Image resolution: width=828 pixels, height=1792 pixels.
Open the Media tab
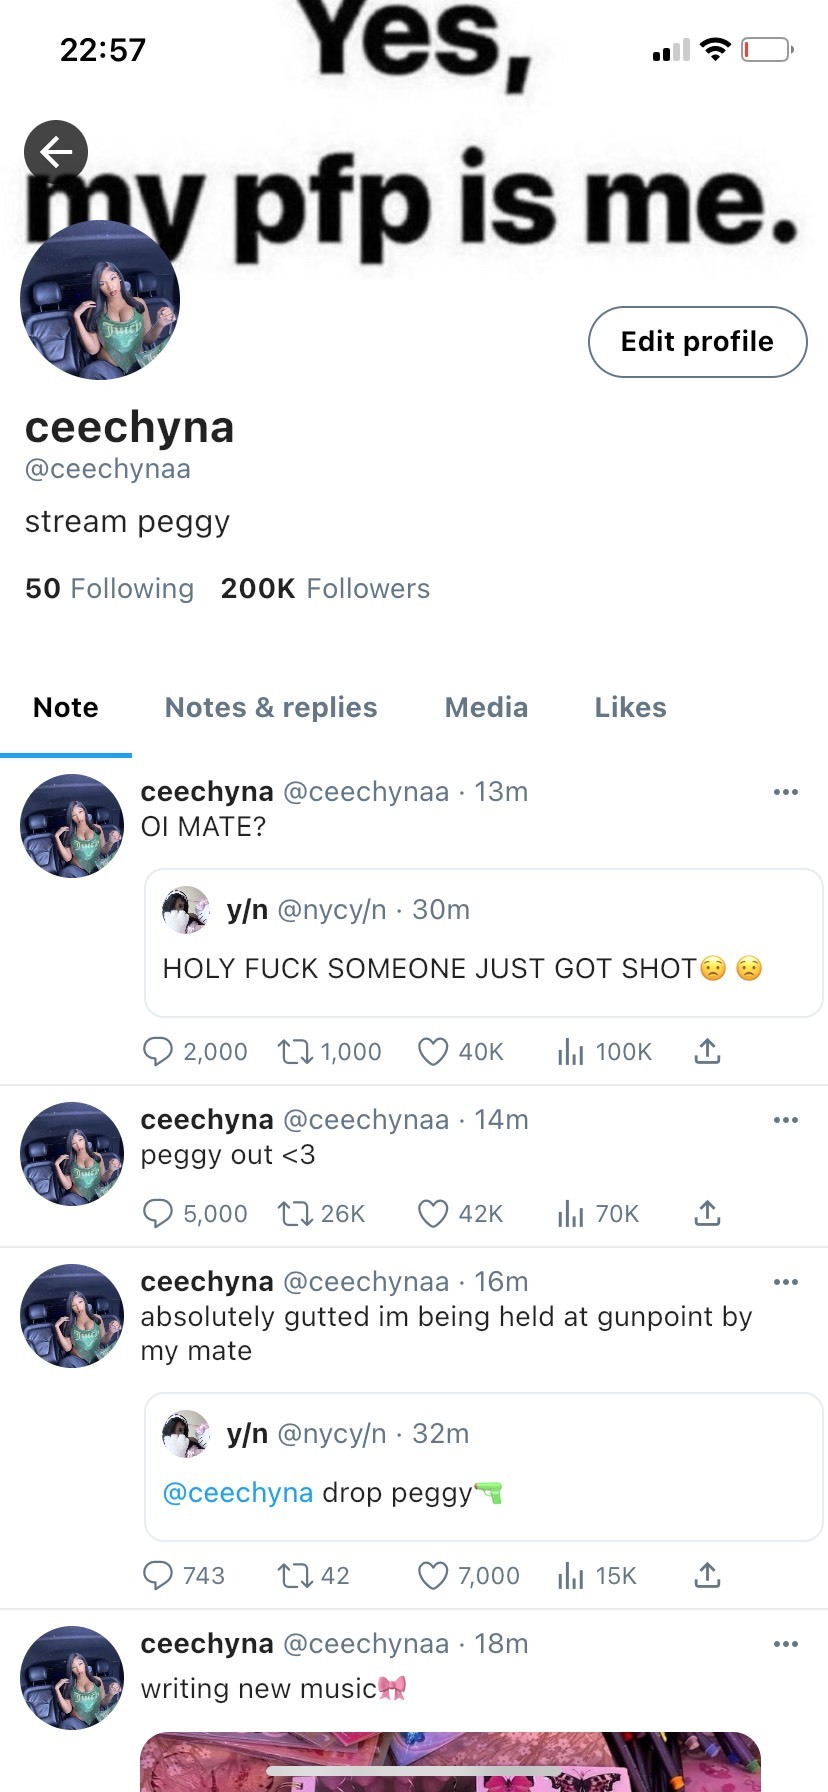tap(486, 708)
